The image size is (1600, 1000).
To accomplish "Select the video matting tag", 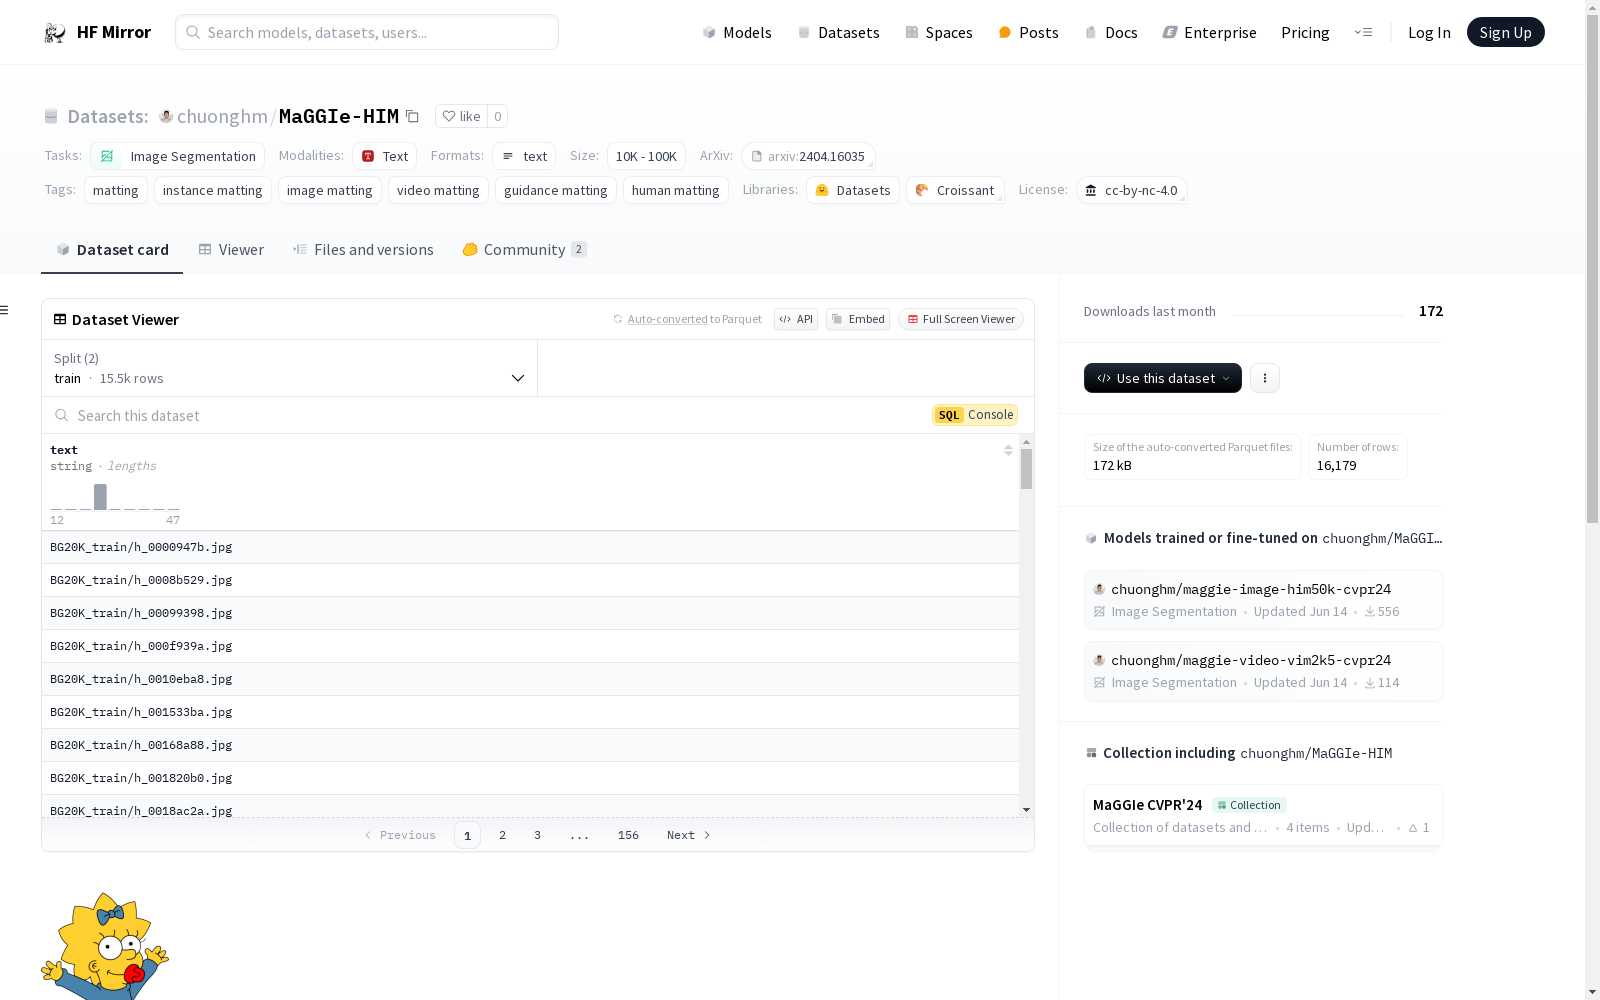I will 438,190.
